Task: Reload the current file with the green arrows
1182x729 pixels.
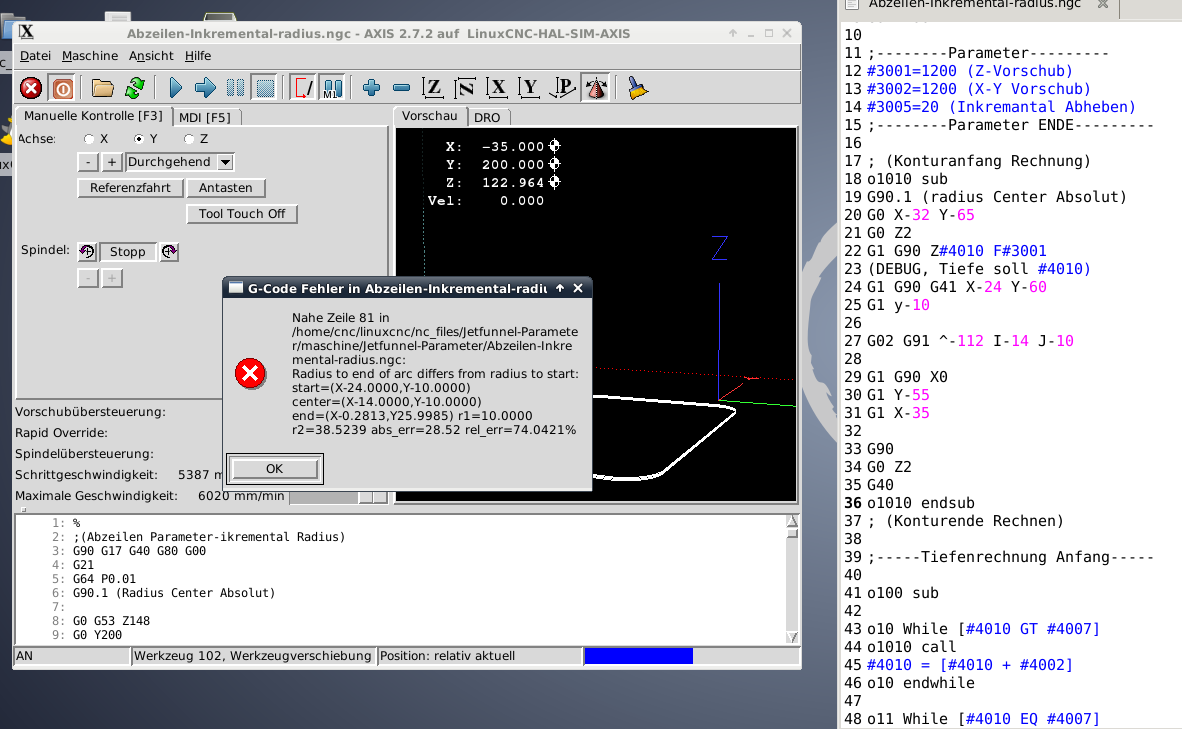Action: (x=135, y=88)
